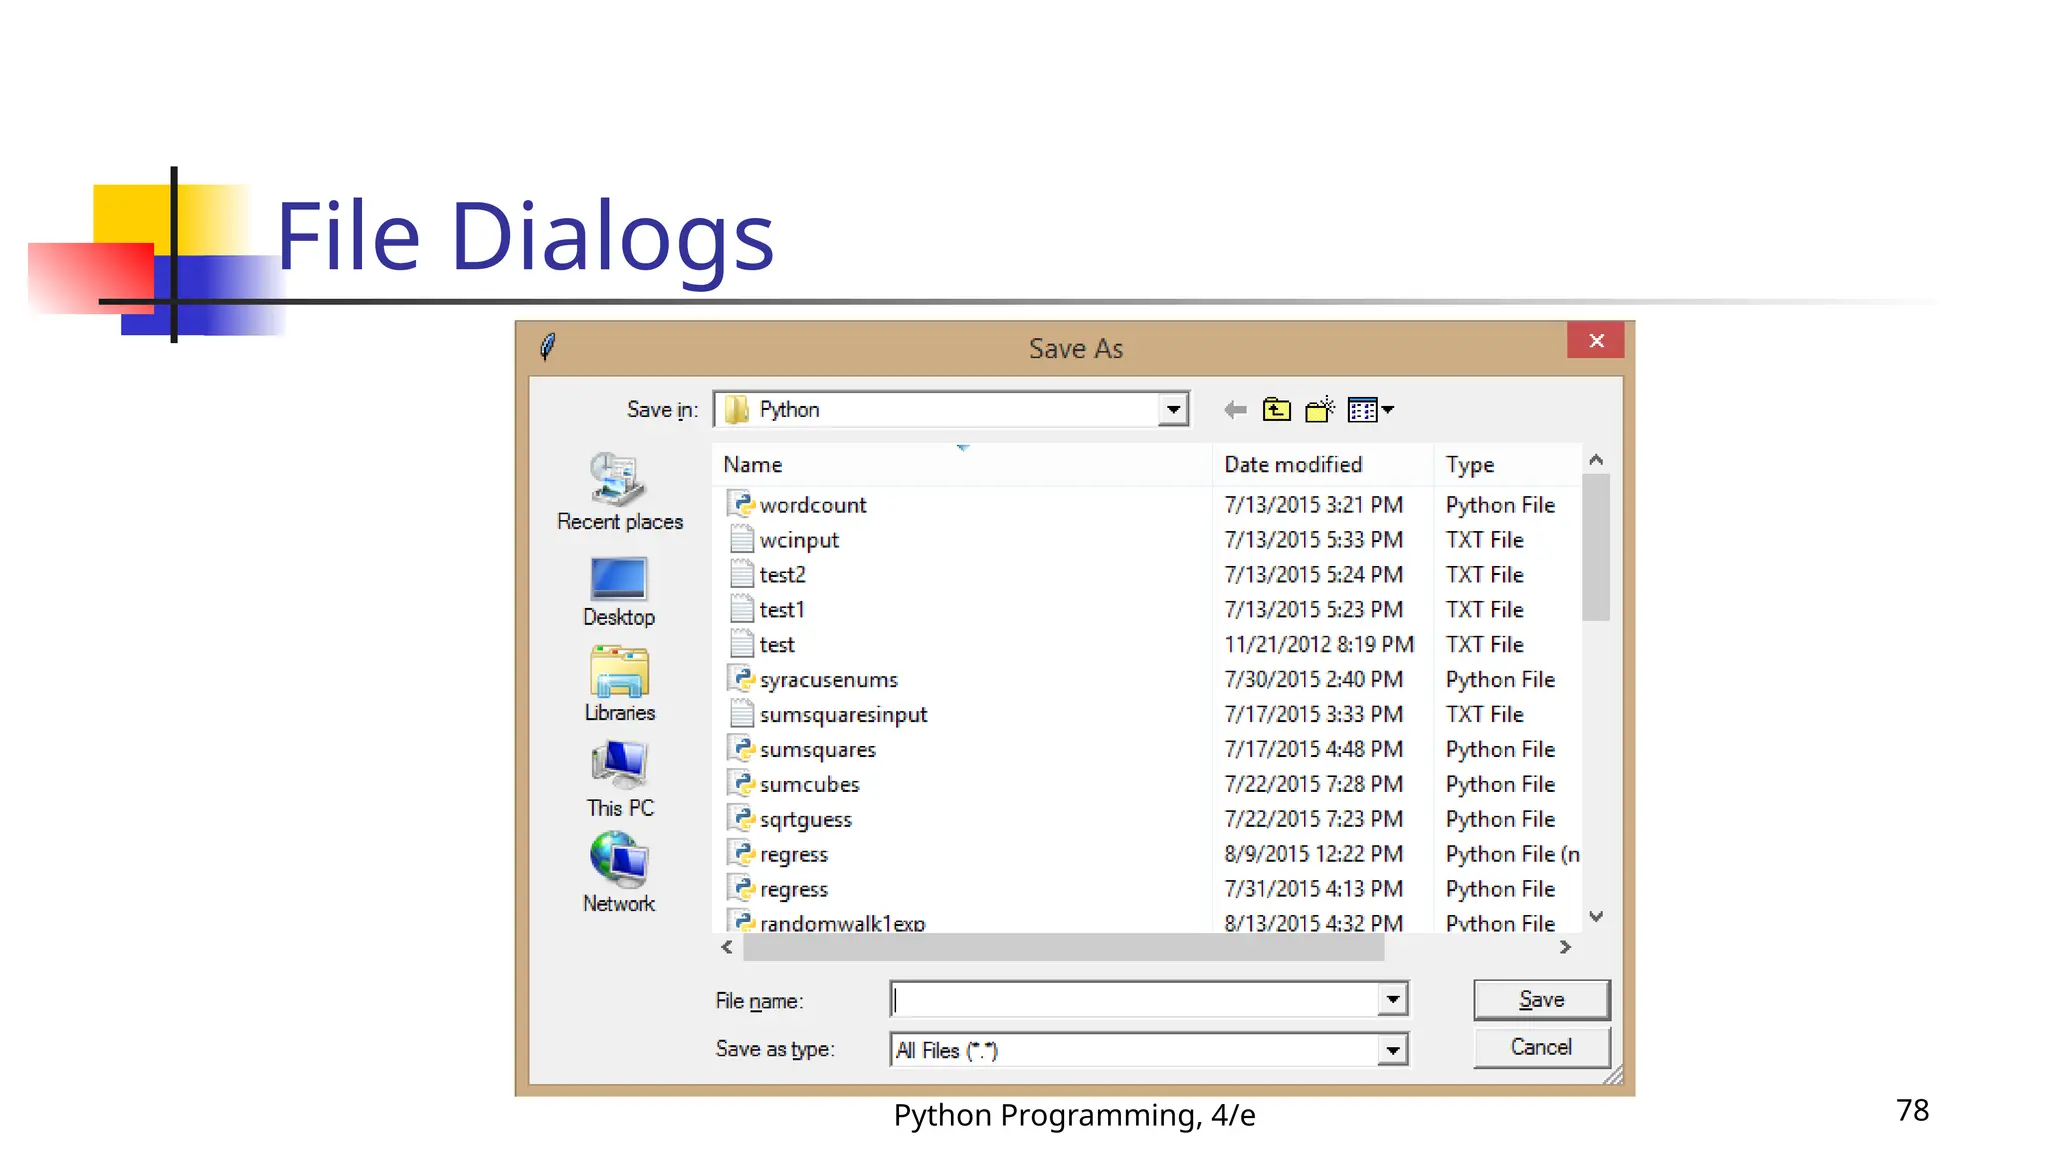Select Desktop in places bar
This screenshot has height=1152, width=2048.
click(619, 592)
